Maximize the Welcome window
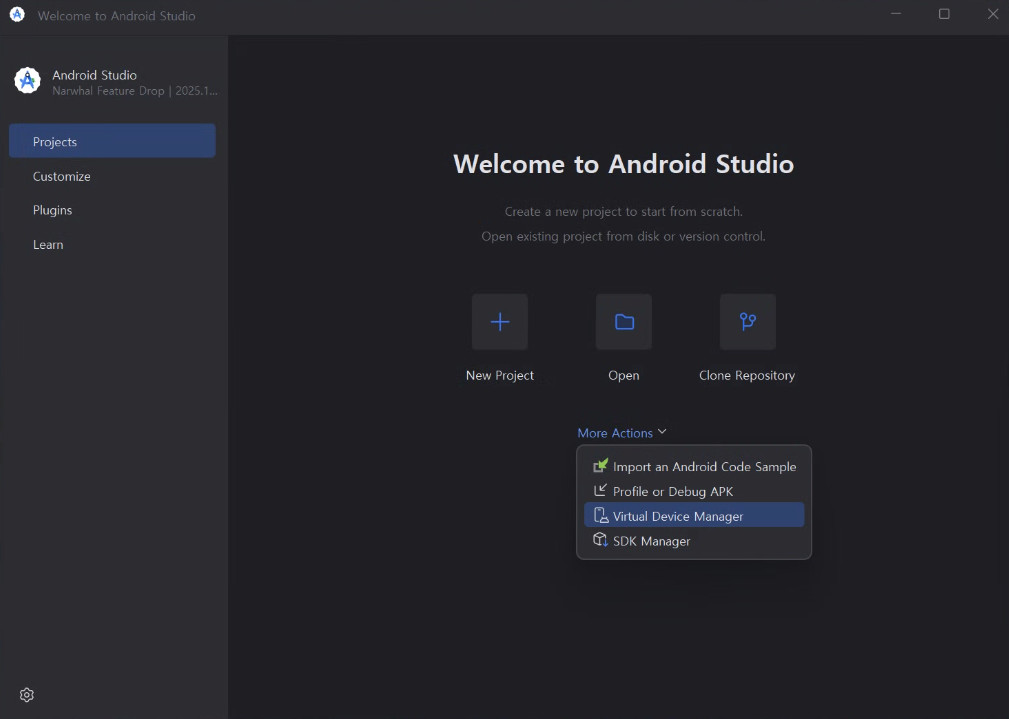This screenshot has width=1009, height=719. point(944,14)
